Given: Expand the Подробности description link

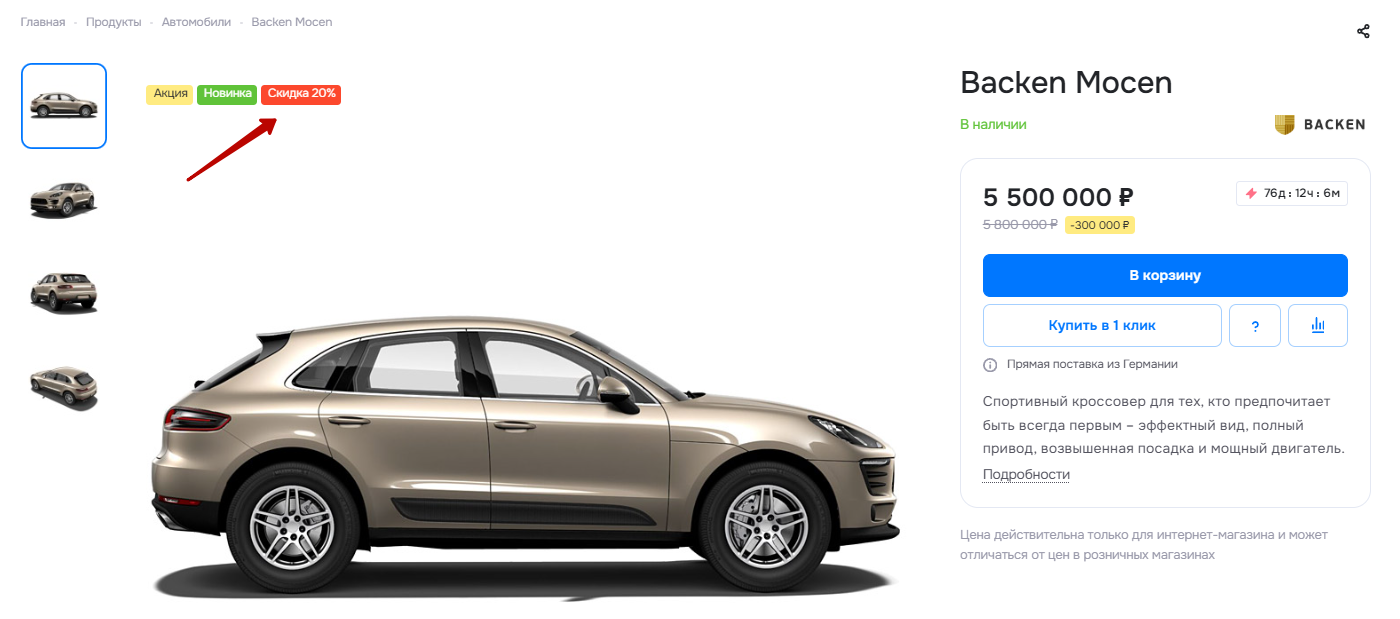Looking at the screenshot, I should 1026,474.
